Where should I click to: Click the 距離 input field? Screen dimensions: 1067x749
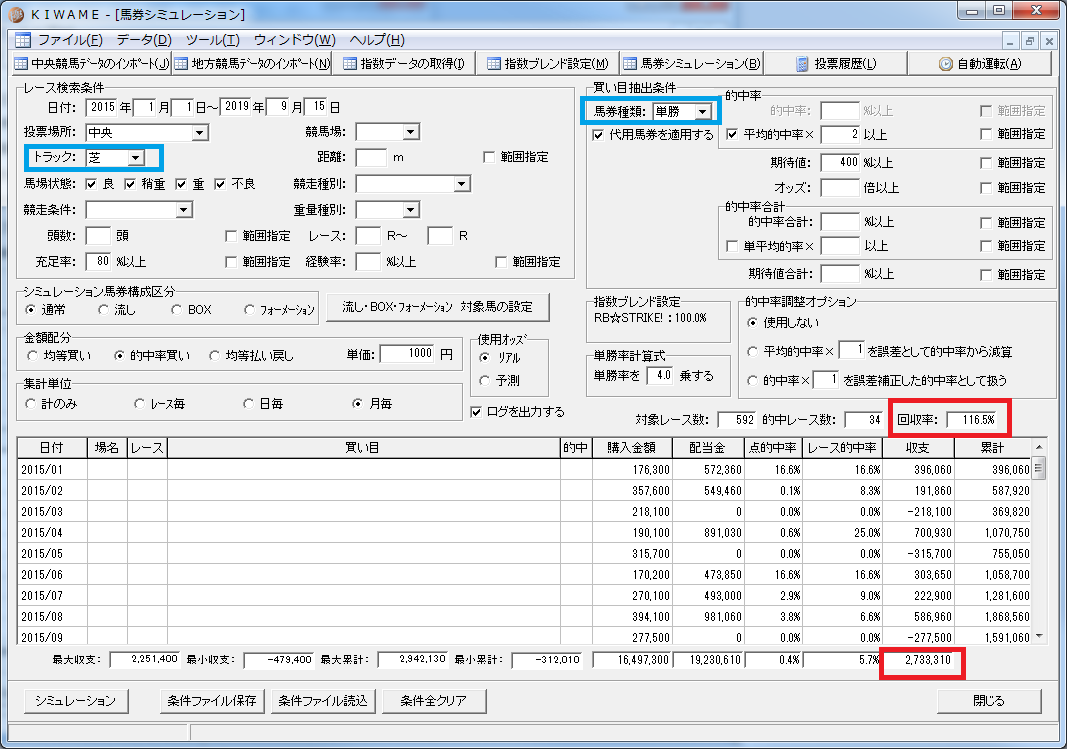pos(371,157)
